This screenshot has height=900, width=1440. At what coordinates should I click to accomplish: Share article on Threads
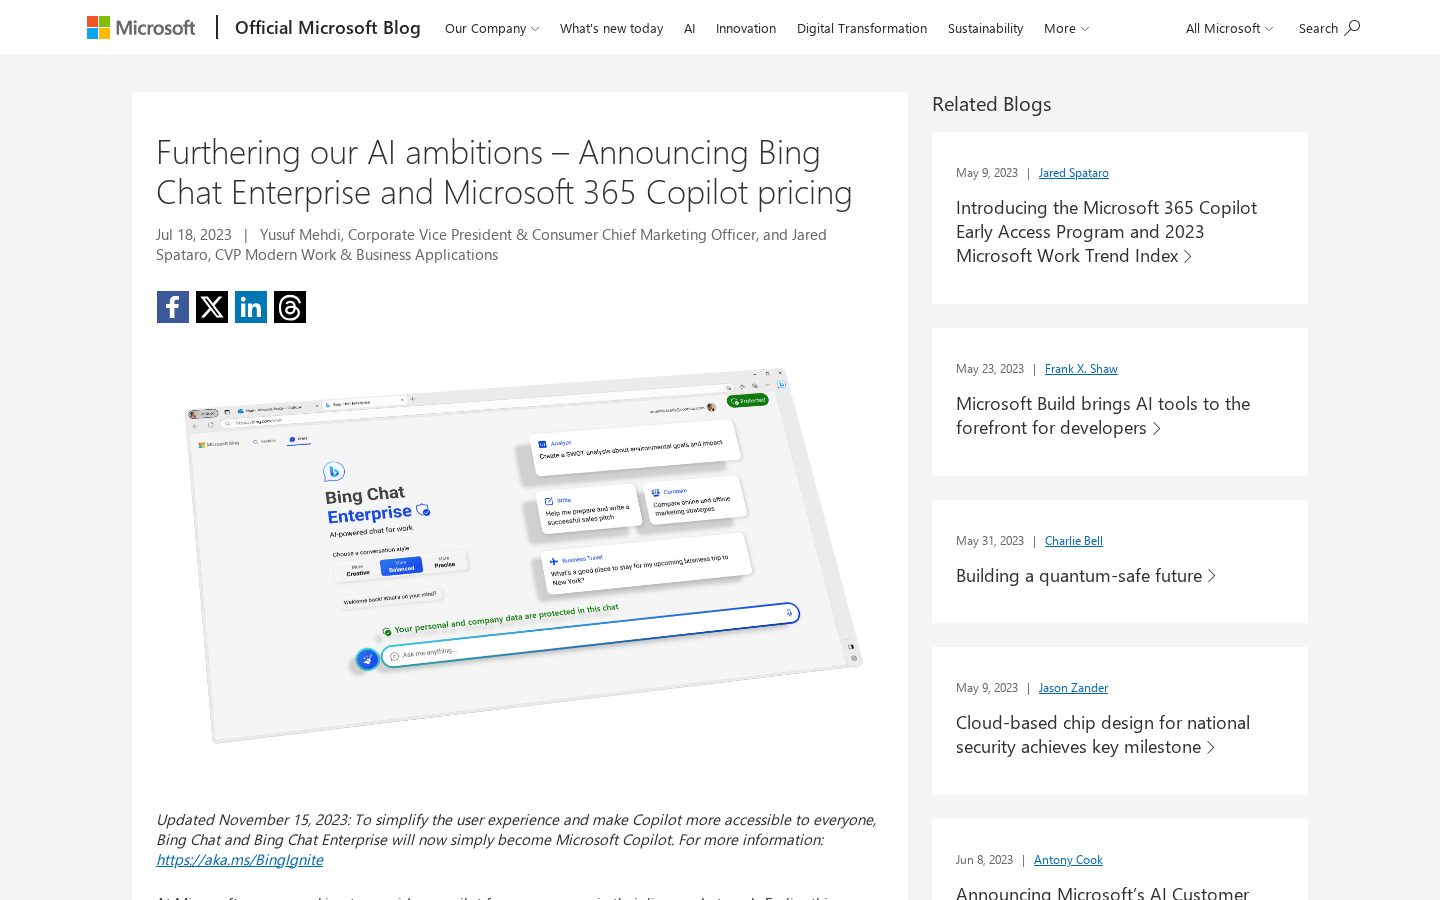click(290, 307)
